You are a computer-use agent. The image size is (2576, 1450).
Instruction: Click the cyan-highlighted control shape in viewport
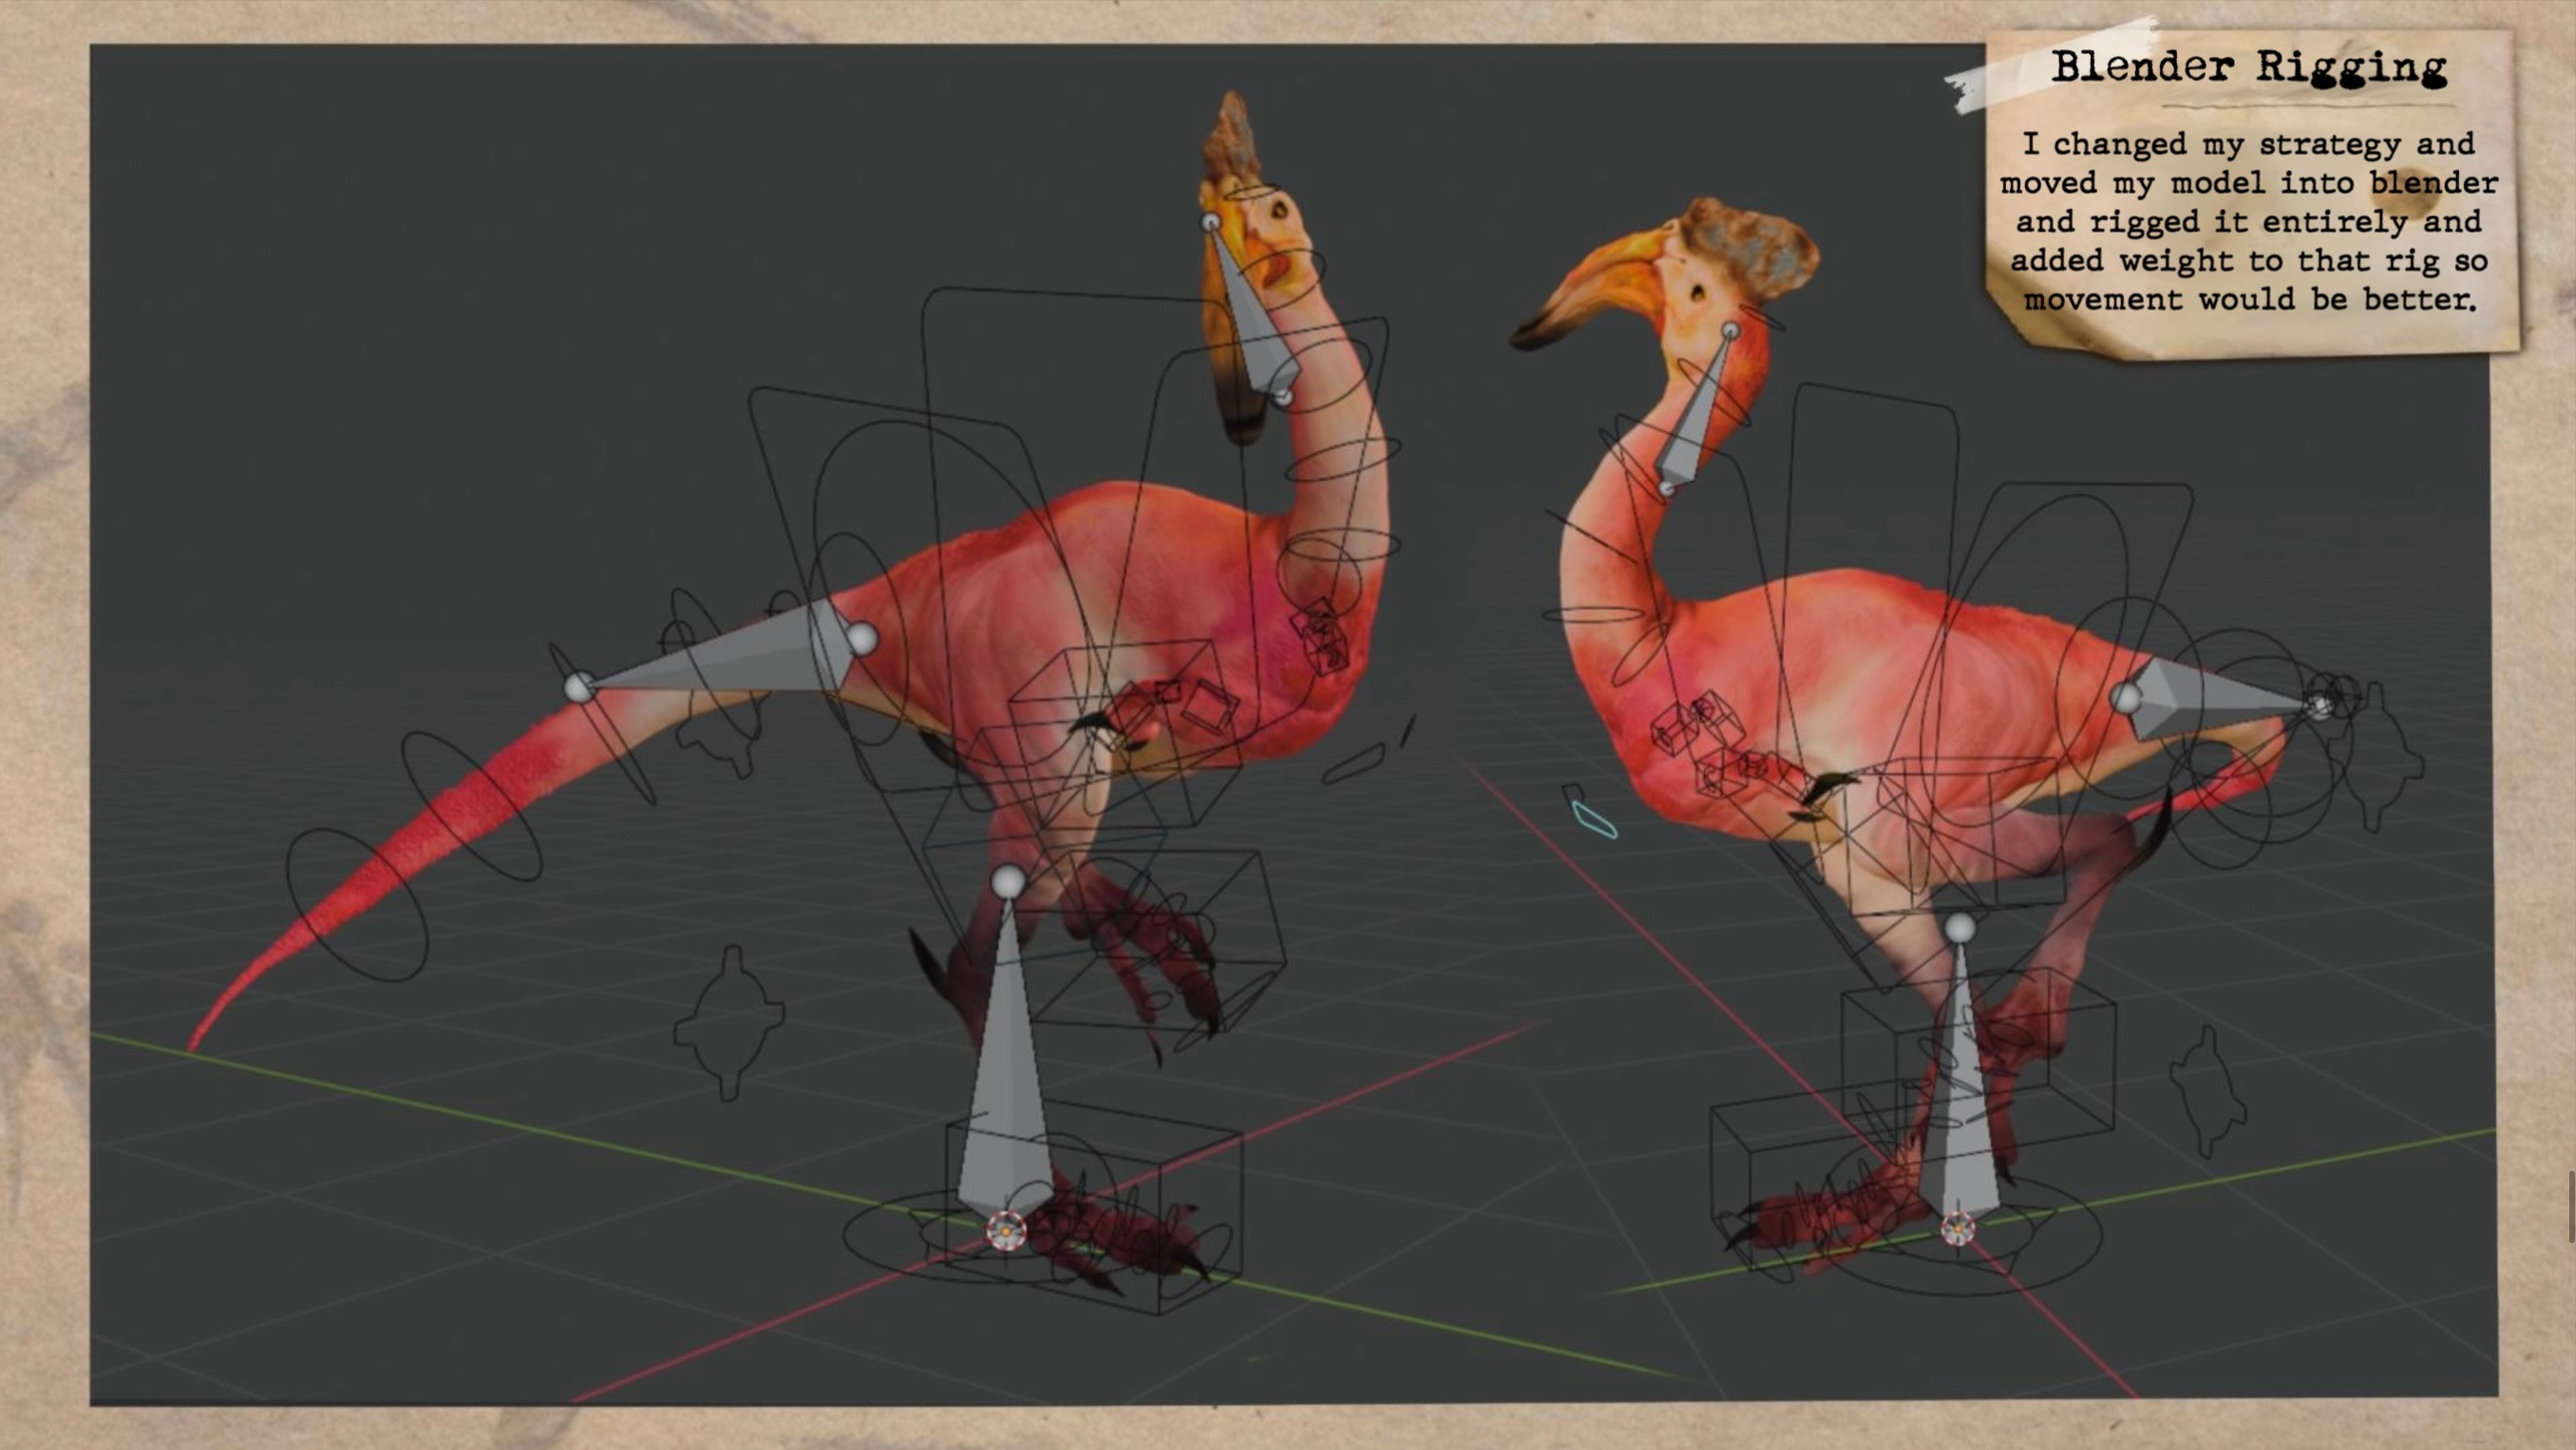(1594, 820)
